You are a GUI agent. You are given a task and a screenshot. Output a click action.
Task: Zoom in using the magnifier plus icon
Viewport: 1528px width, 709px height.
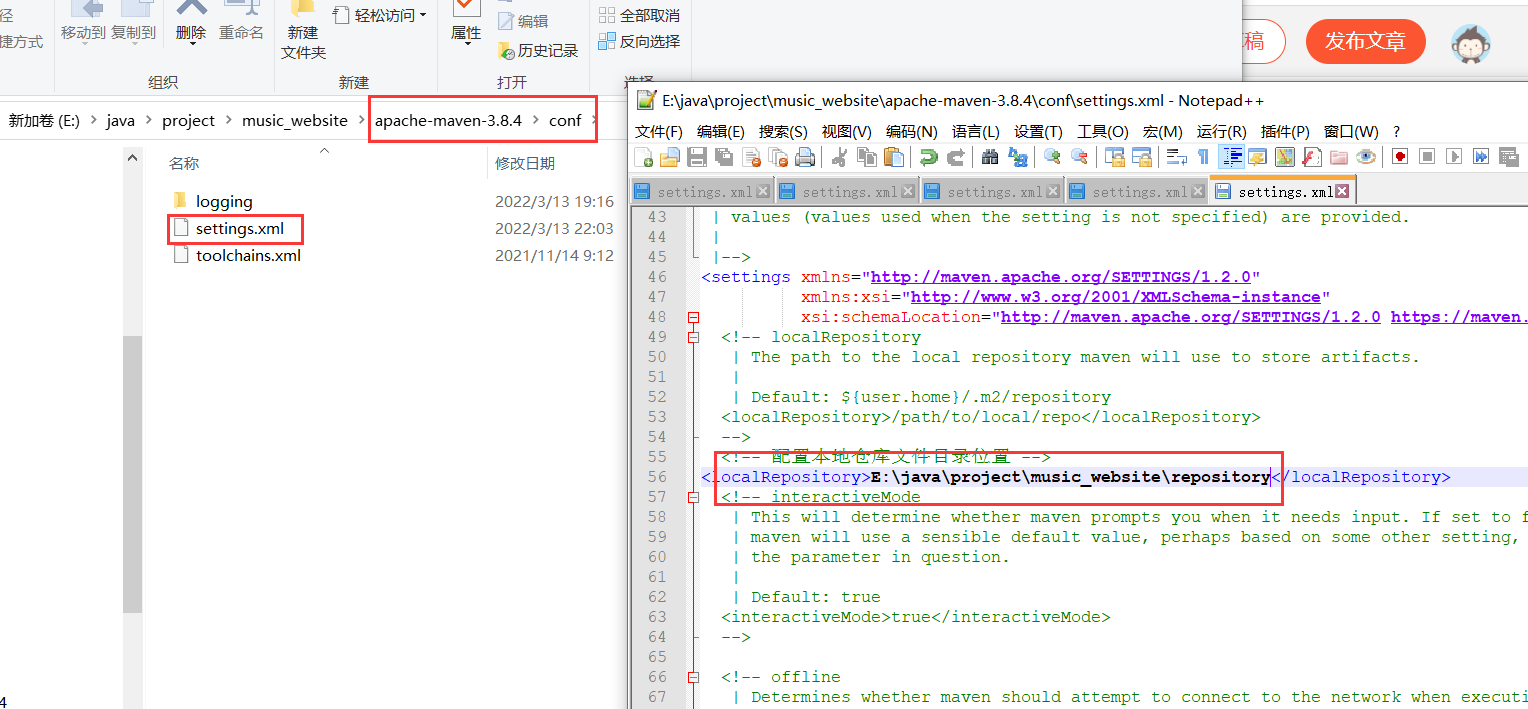pos(1052,157)
